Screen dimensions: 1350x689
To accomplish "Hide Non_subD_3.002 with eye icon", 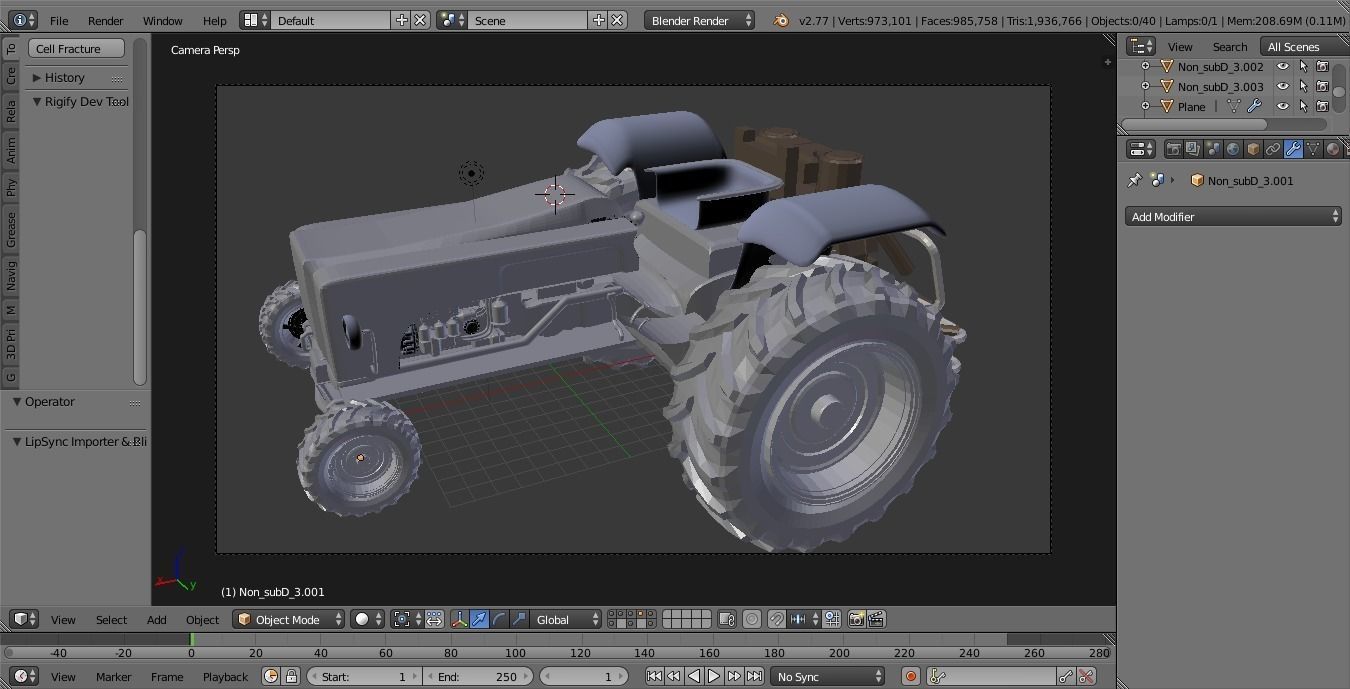I will pos(1283,66).
